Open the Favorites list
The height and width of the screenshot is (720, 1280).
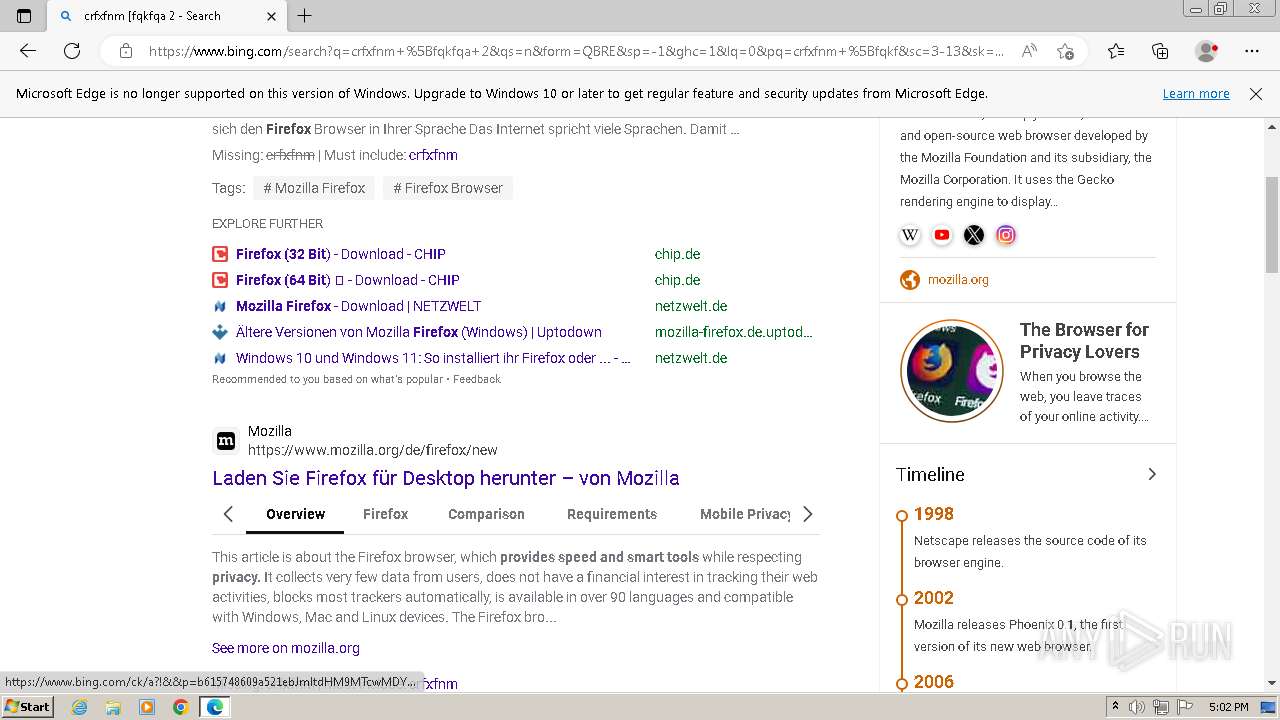click(1116, 51)
